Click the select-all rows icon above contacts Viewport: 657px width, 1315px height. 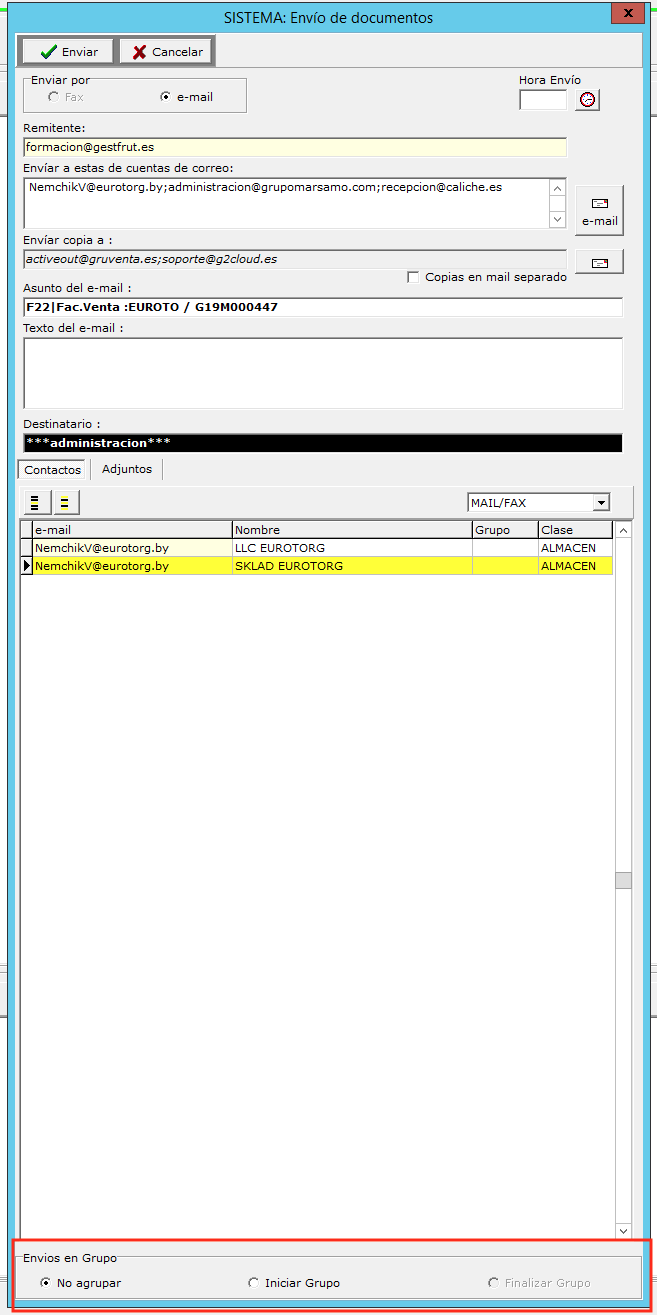(x=35, y=502)
